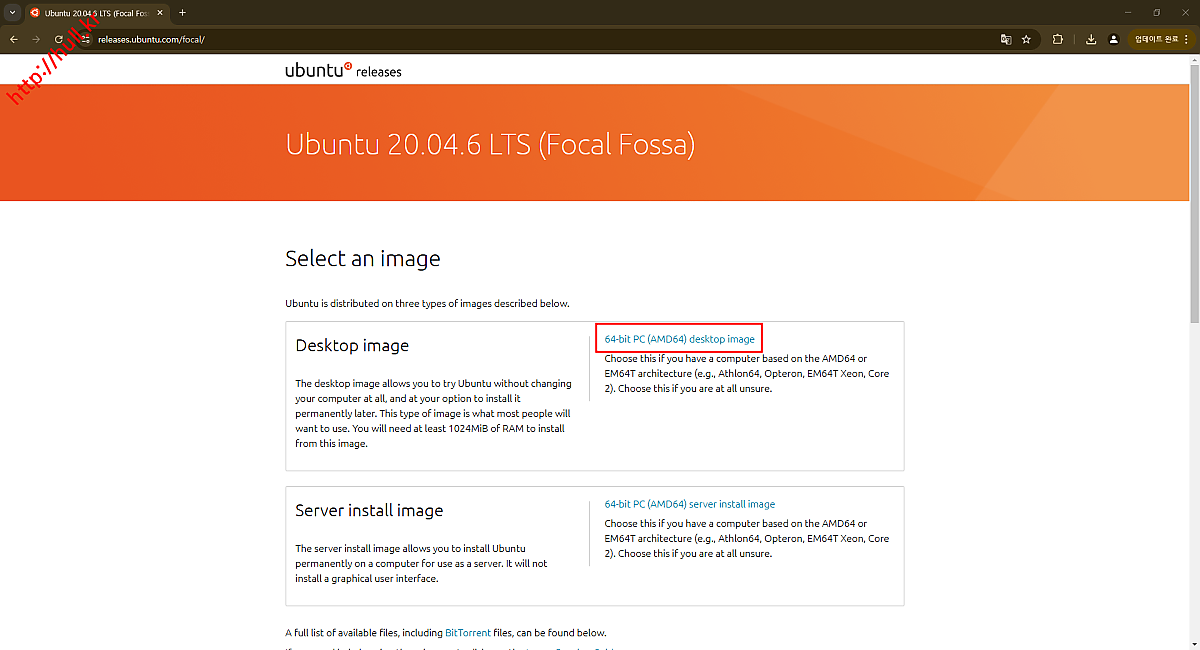Bookmark this page with the star icon

click(1026, 39)
